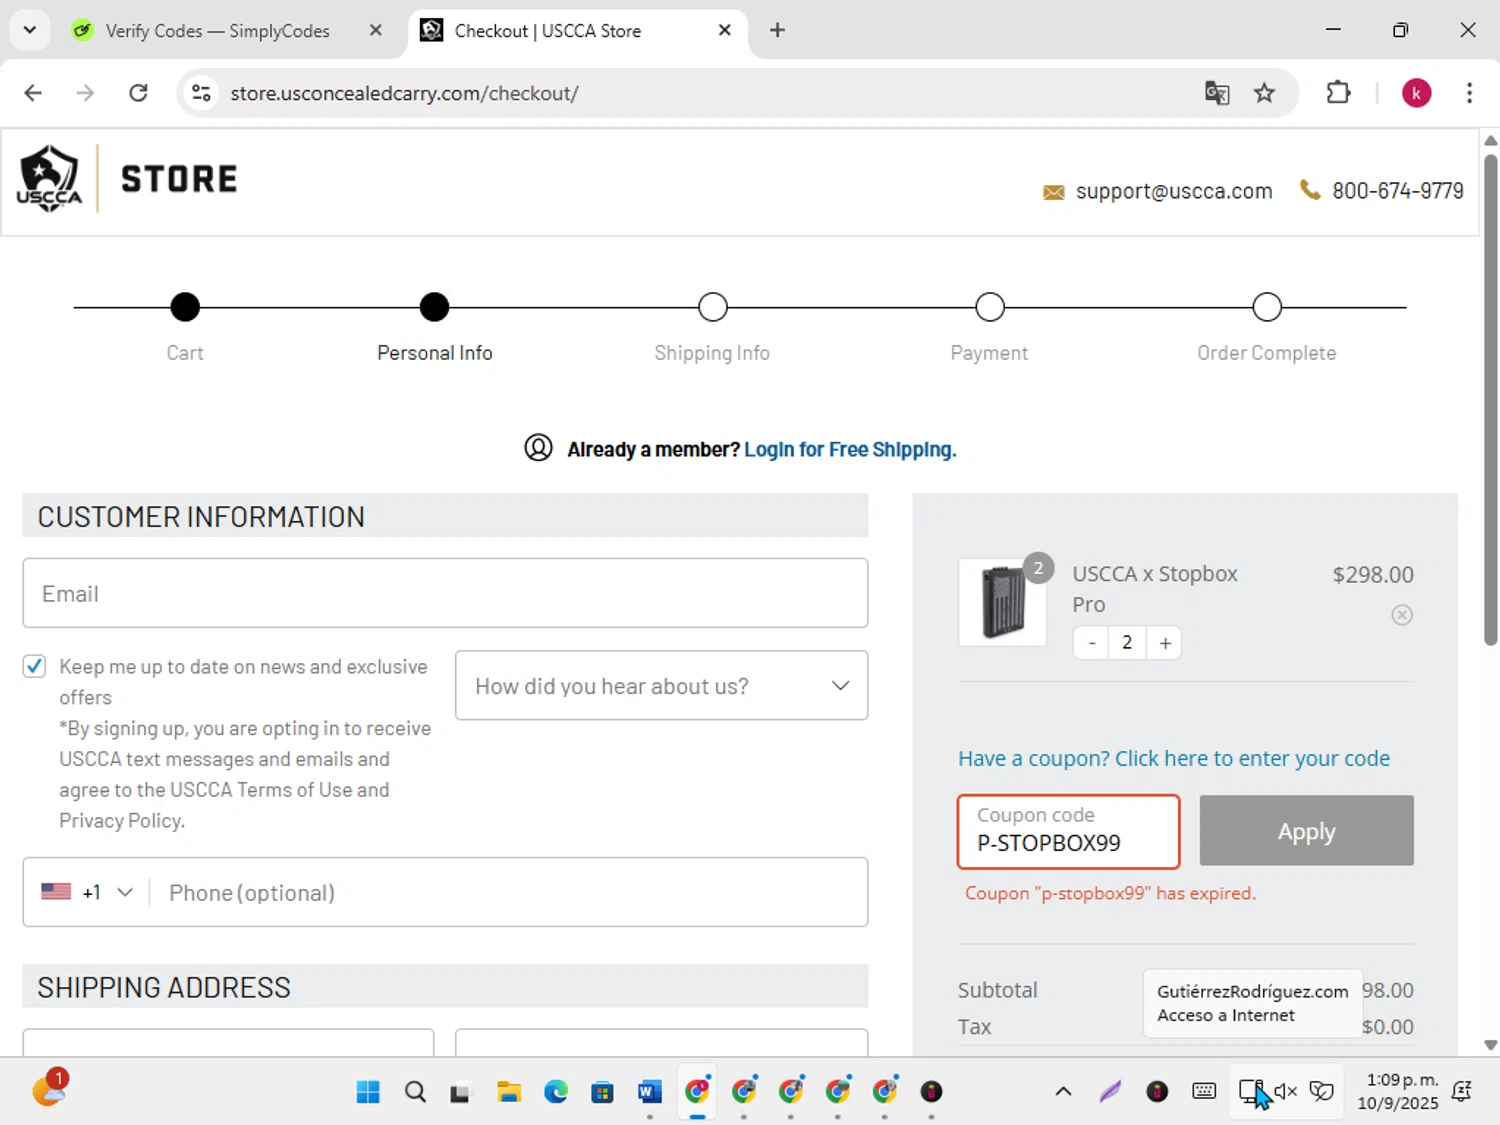Click the network icon in system tray
Viewport: 1500px width, 1125px height.
pyautogui.click(x=1250, y=1091)
